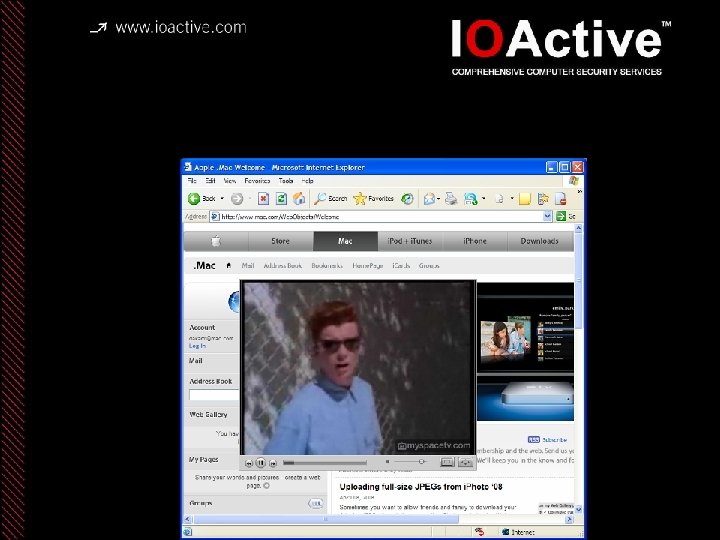
Task: Click the Apple logo navigation tab
Action: [x=216, y=241]
